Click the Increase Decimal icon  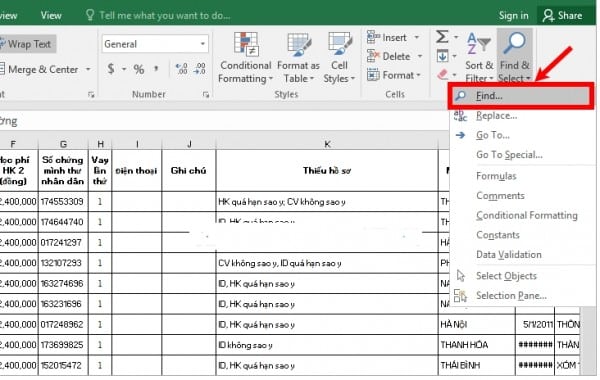point(181,69)
